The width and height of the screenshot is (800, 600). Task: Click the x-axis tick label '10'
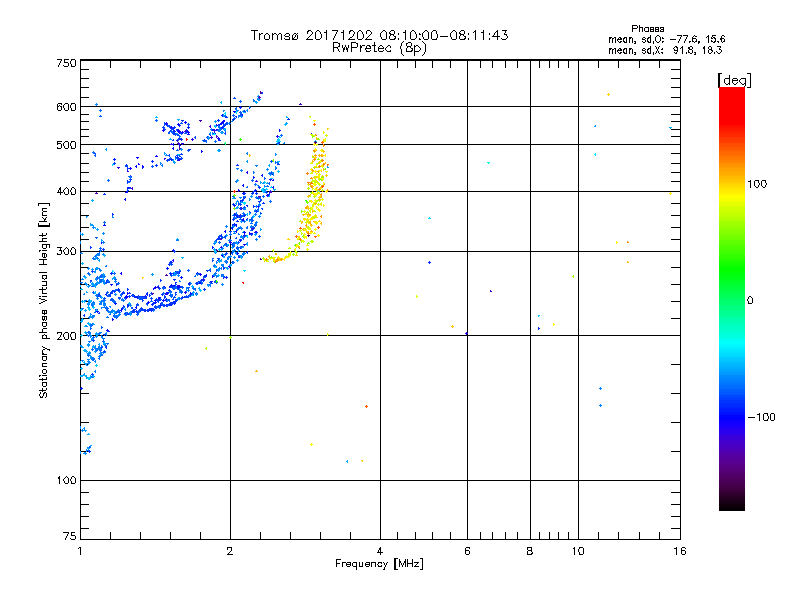click(578, 551)
